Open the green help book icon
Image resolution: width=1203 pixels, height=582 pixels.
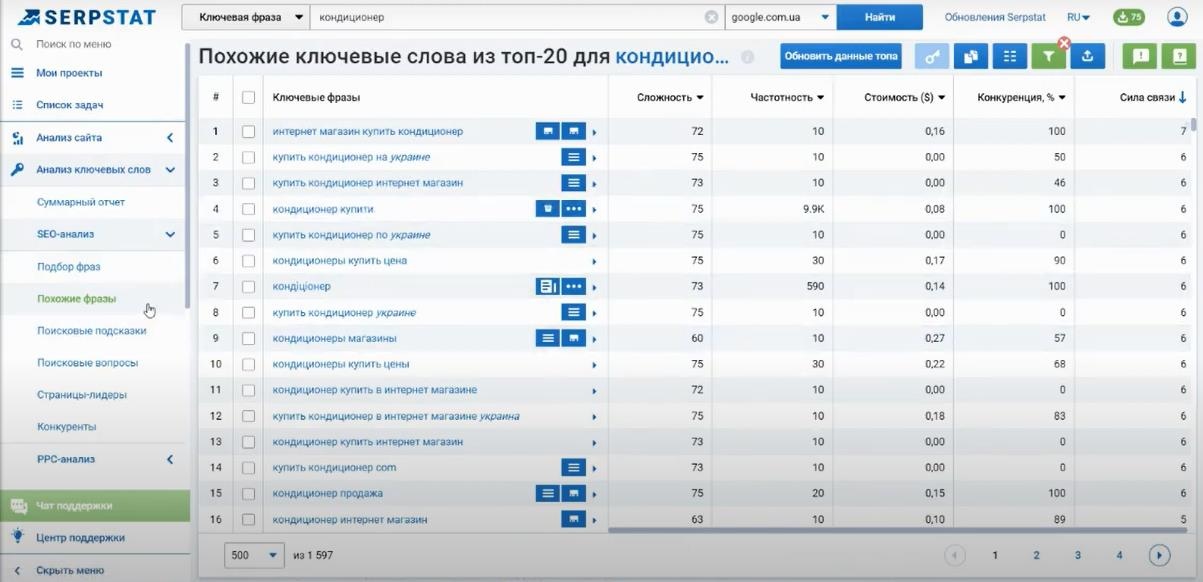(x=1179, y=57)
